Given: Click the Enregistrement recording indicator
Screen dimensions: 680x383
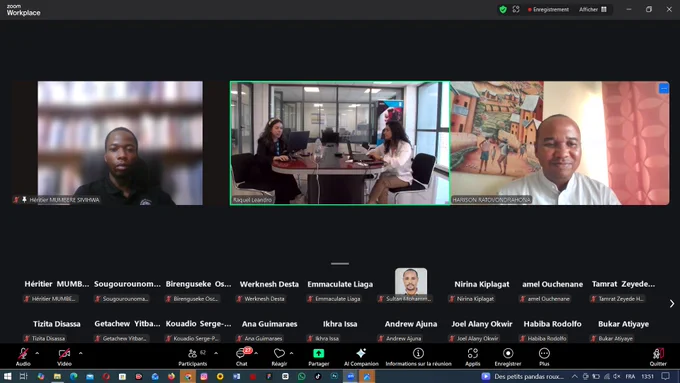Looking at the screenshot, I should pyautogui.click(x=548, y=10).
